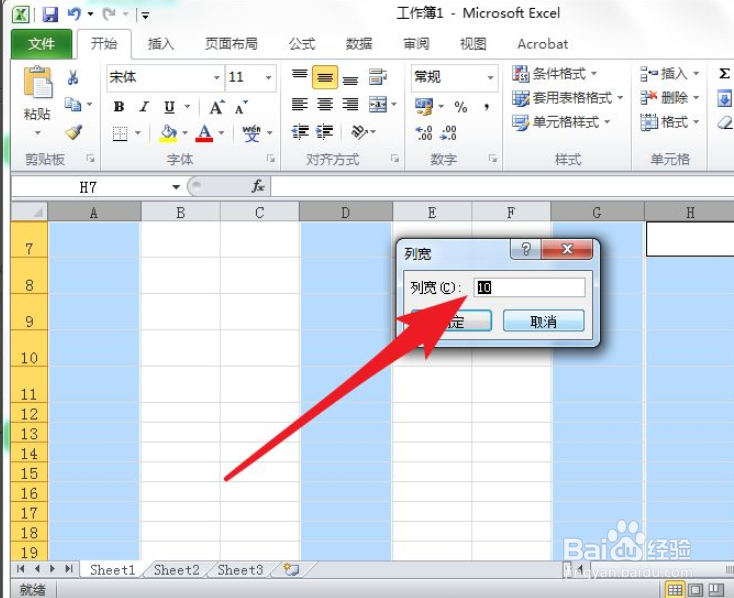
Task: Click the Paste clipboard icon
Action: tap(37, 83)
